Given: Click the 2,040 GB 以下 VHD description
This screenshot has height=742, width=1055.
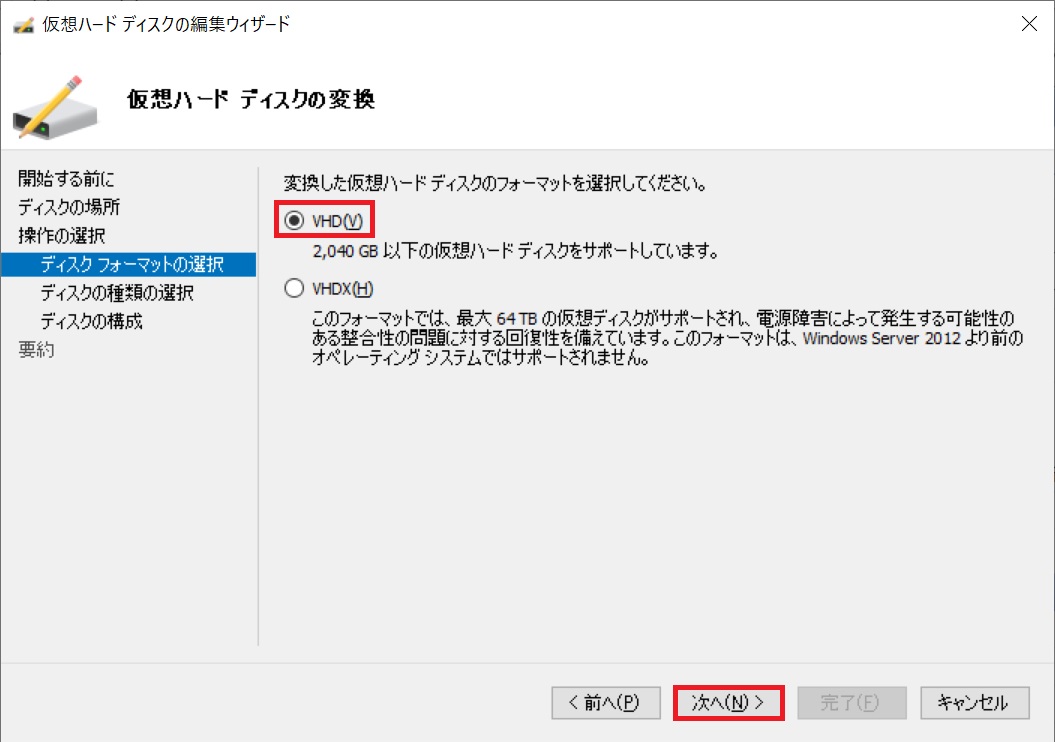Looking at the screenshot, I should tap(515, 252).
